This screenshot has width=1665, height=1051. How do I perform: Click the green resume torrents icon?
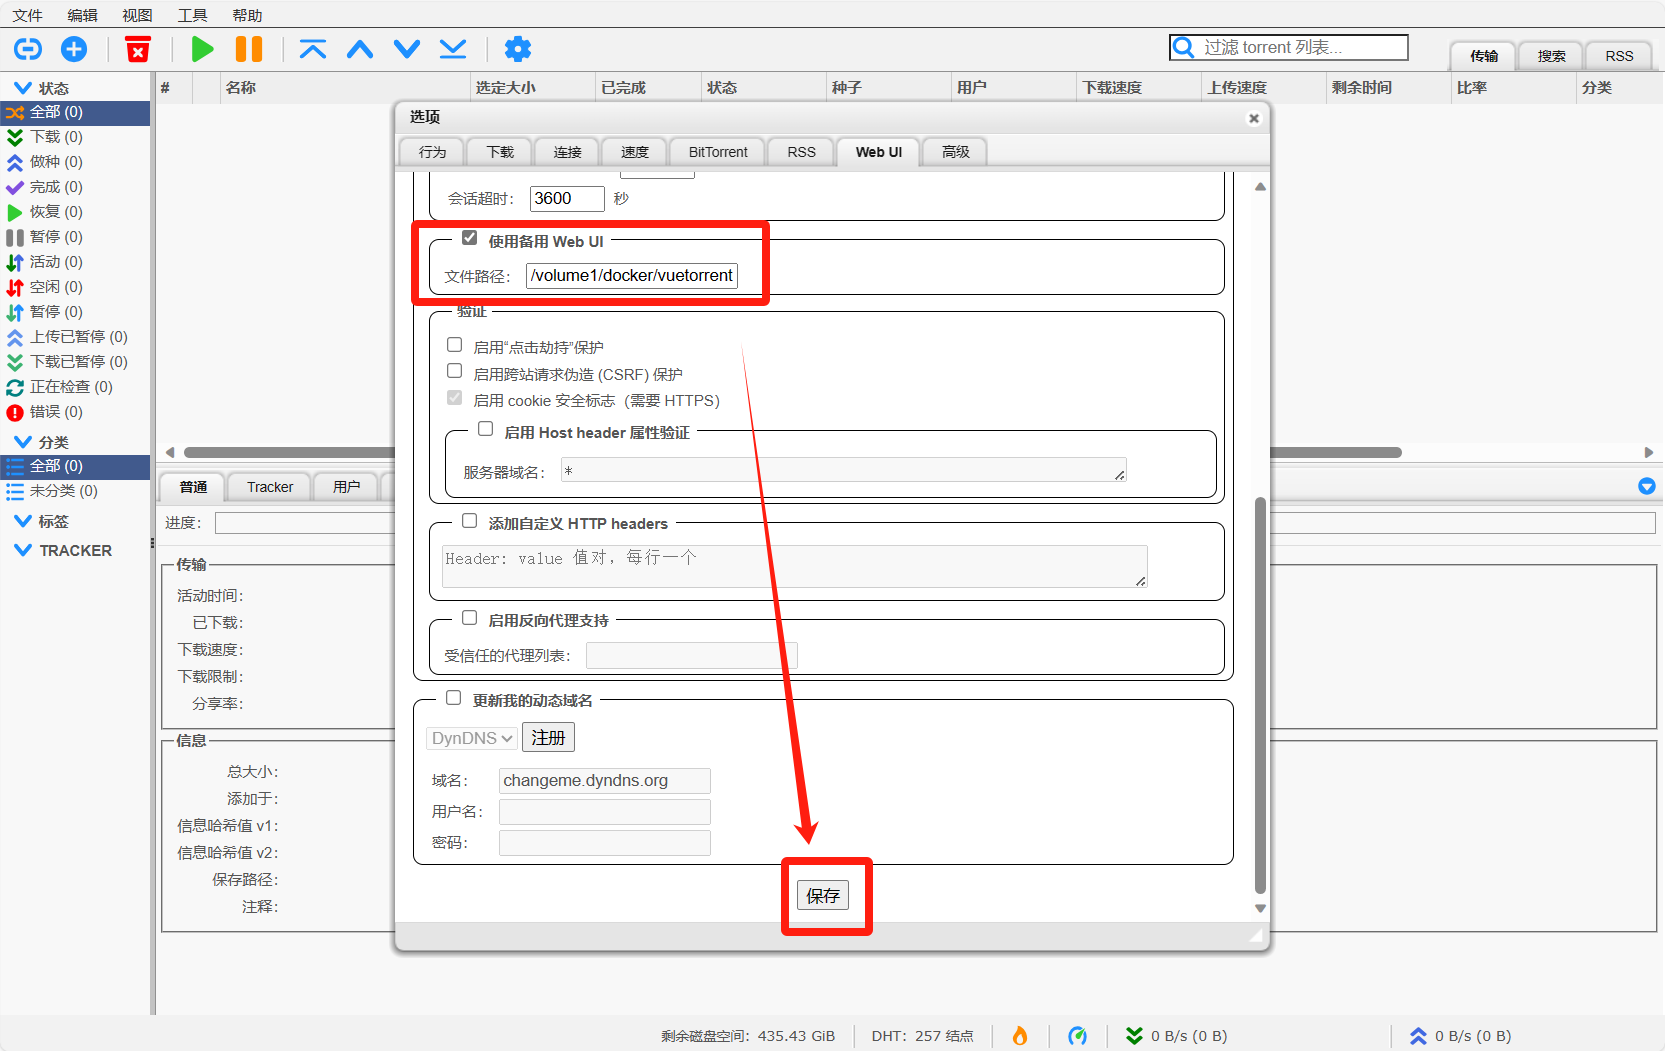coord(202,49)
